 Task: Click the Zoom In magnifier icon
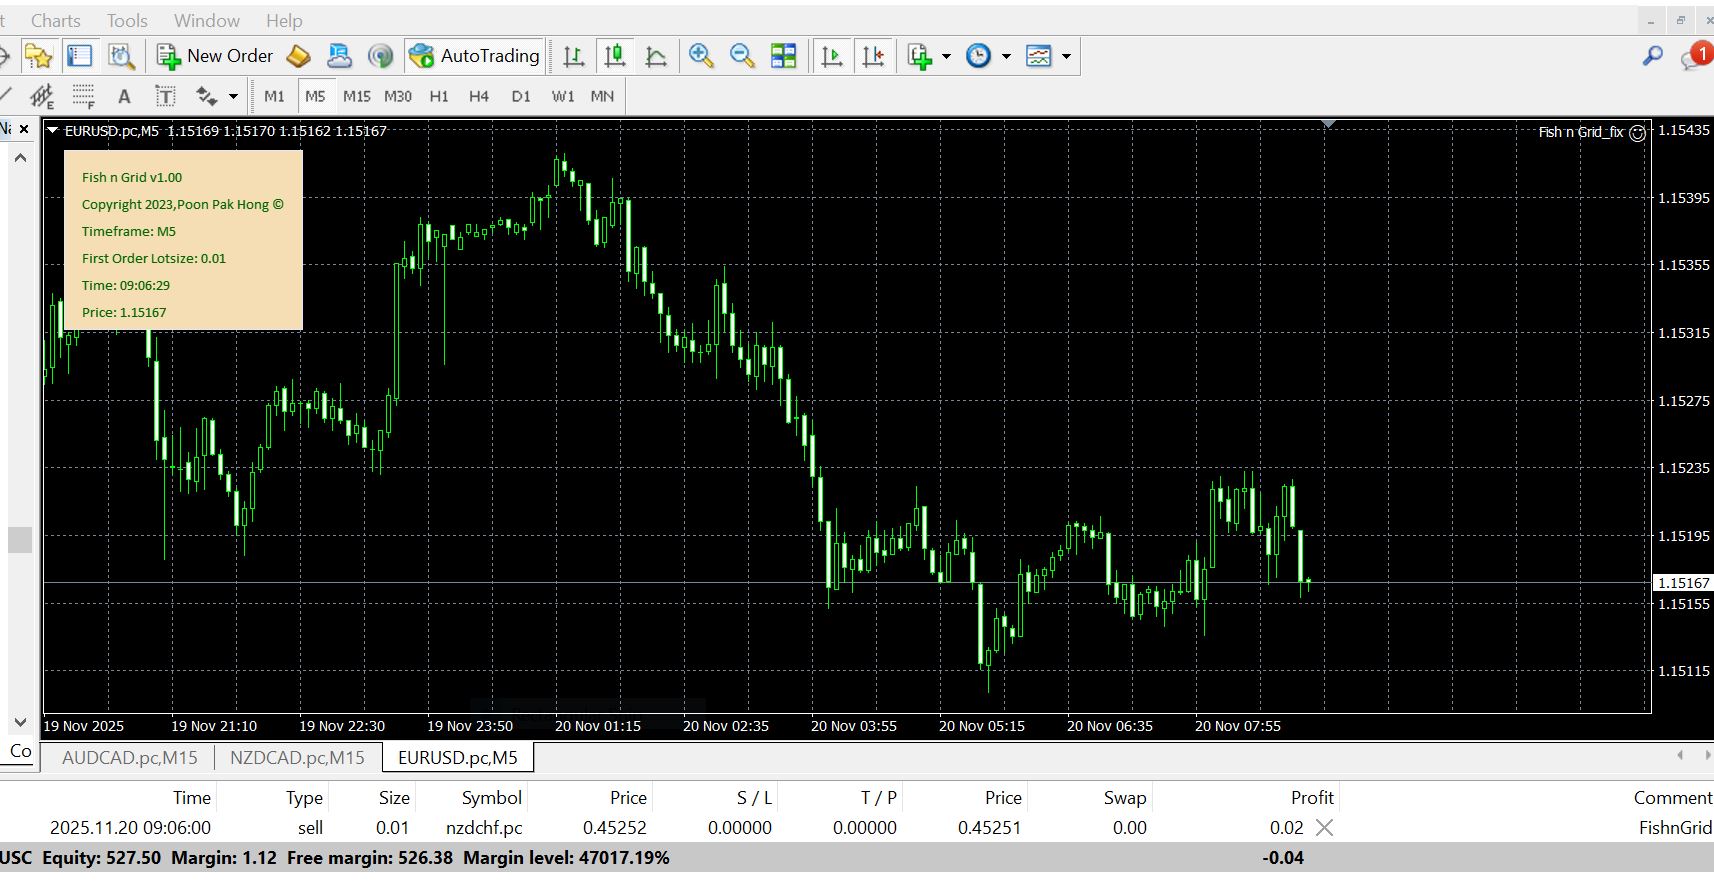pos(701,56)
